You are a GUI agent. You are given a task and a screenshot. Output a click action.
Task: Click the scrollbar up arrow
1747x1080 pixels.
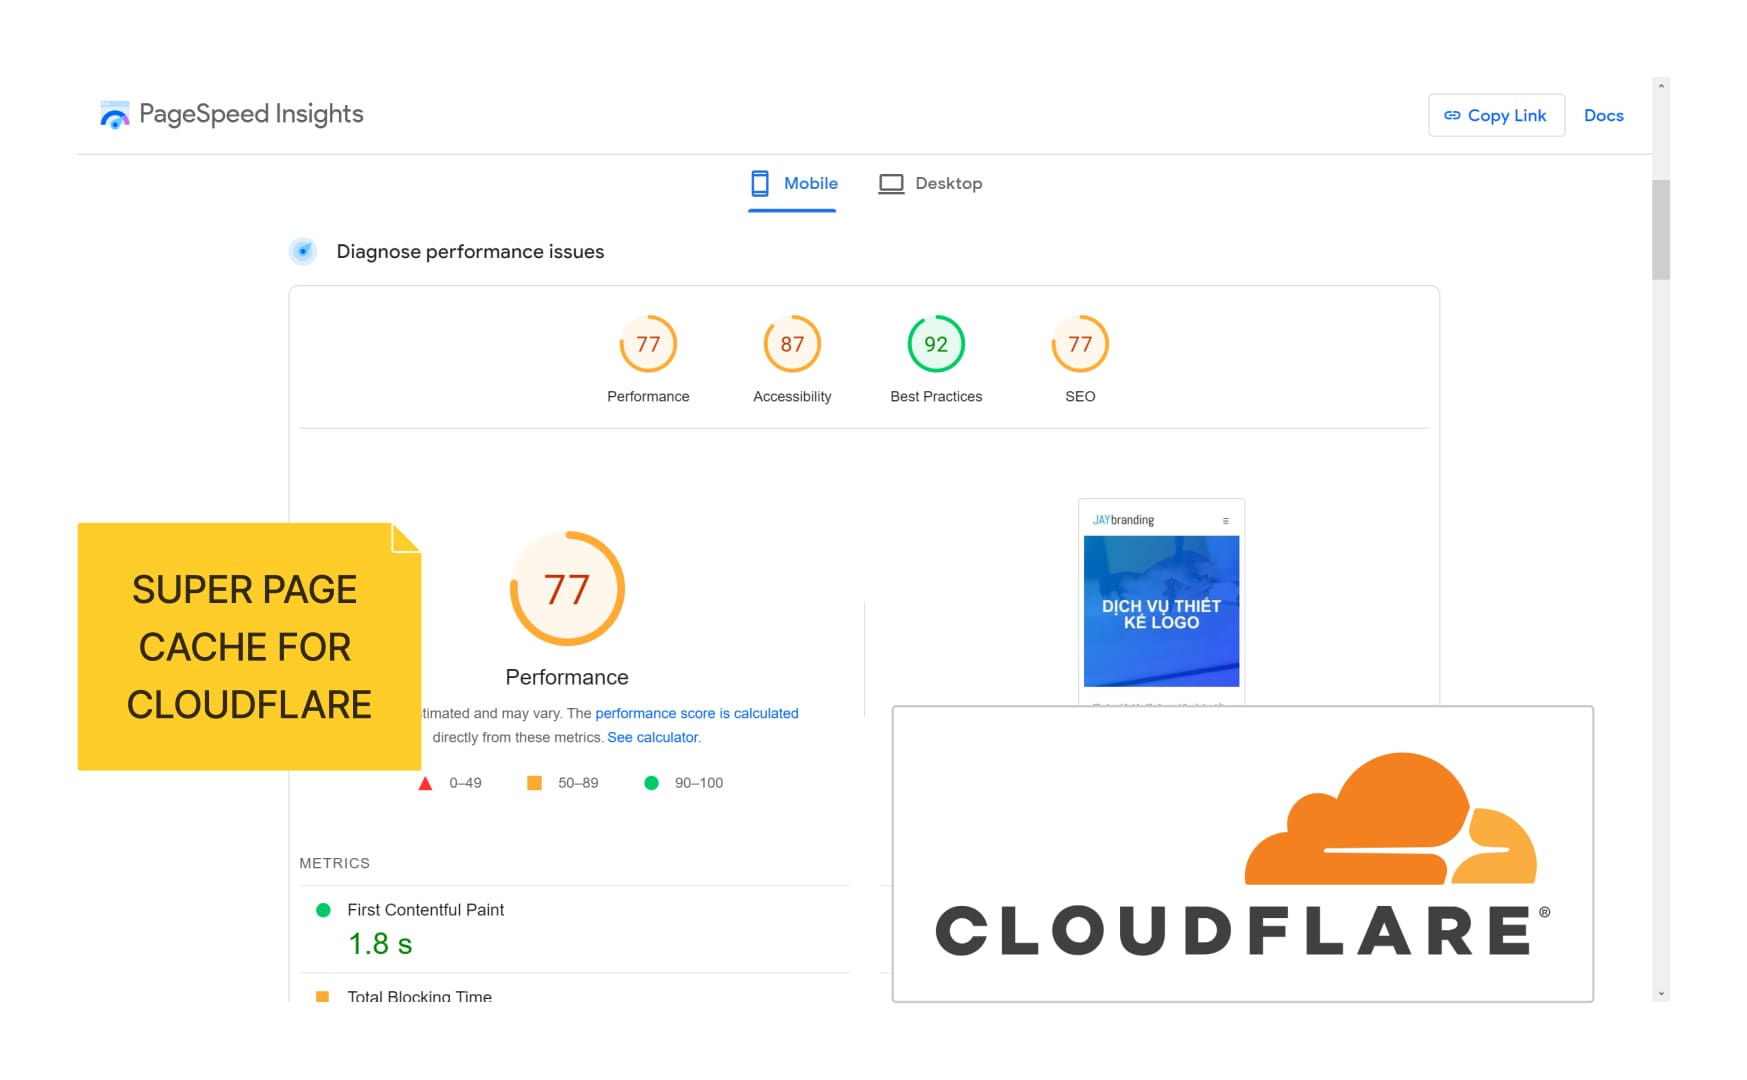1661,86
